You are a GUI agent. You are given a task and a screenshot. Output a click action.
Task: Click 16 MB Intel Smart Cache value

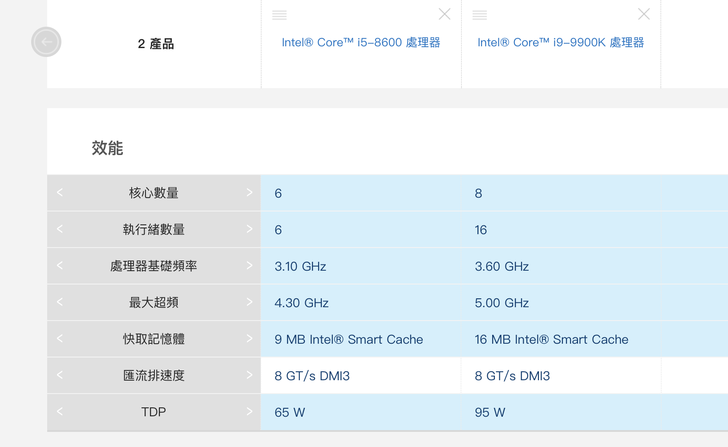click(551, 339)
